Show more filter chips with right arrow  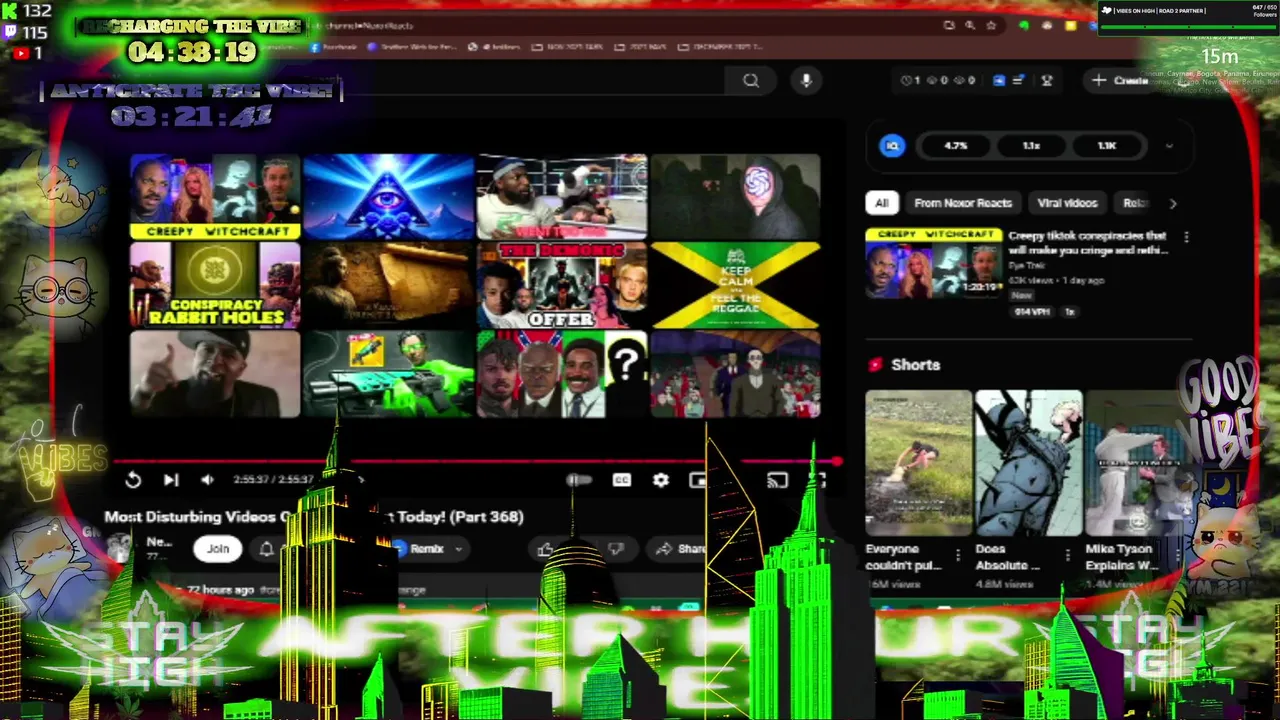point(1173,203)
